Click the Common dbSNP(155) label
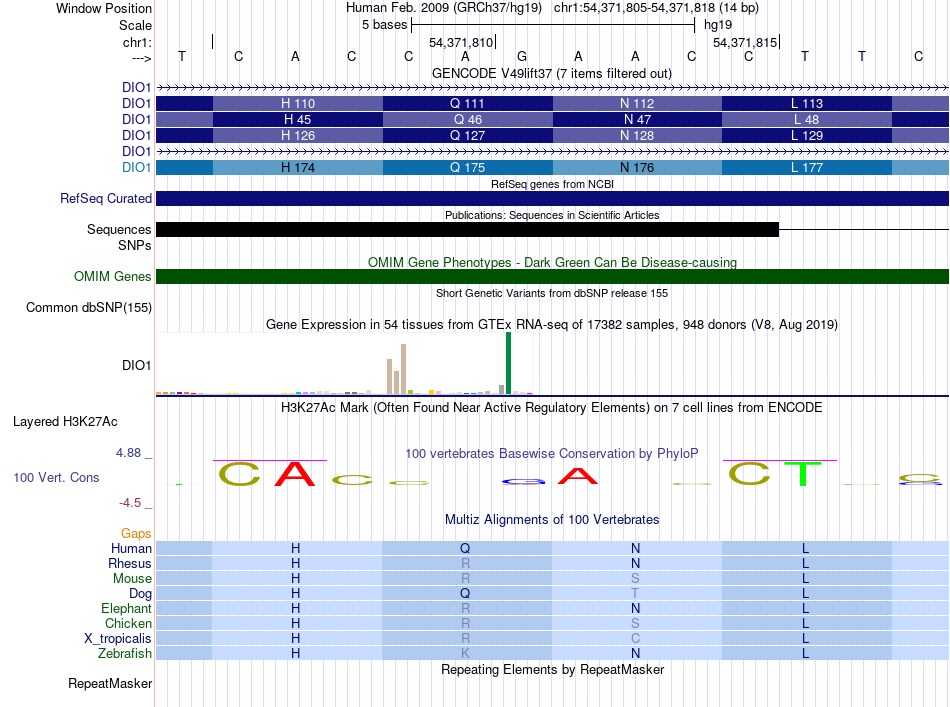Image resolution: width=950 pixels, height=707 pixels. point(88,308)
